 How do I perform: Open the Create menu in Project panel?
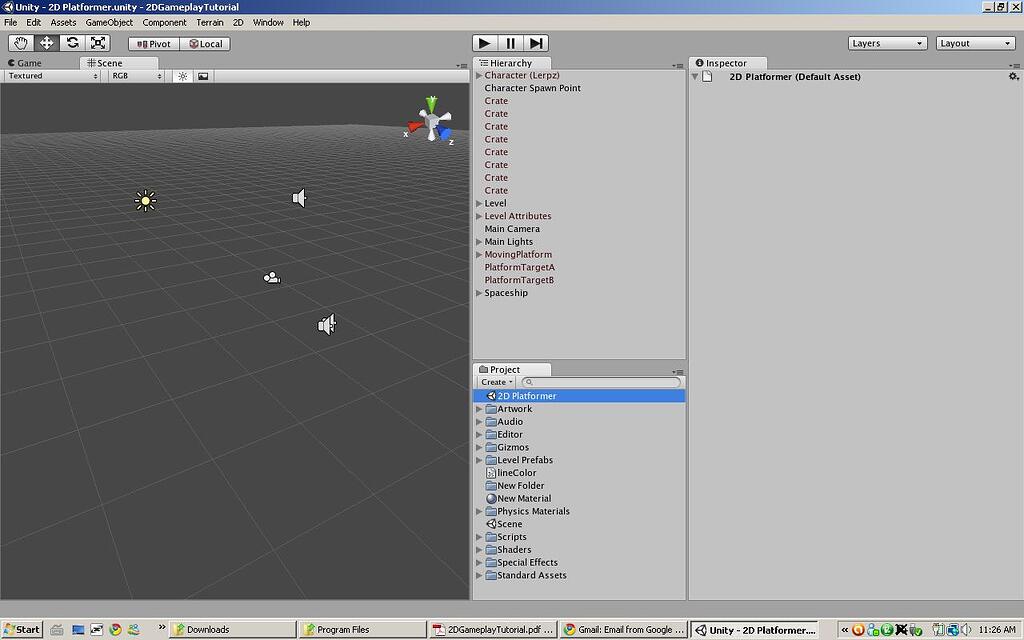click(x=496, y=382)
